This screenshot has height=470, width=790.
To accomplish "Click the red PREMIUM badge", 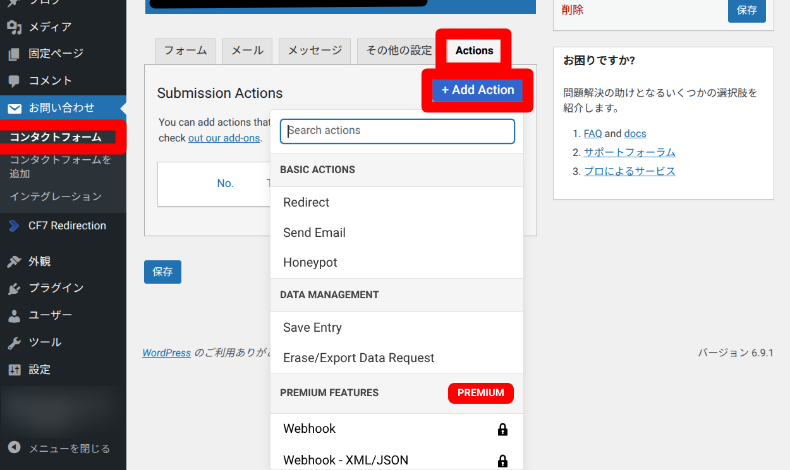I will pyautogui.click(x=481, y=393).
